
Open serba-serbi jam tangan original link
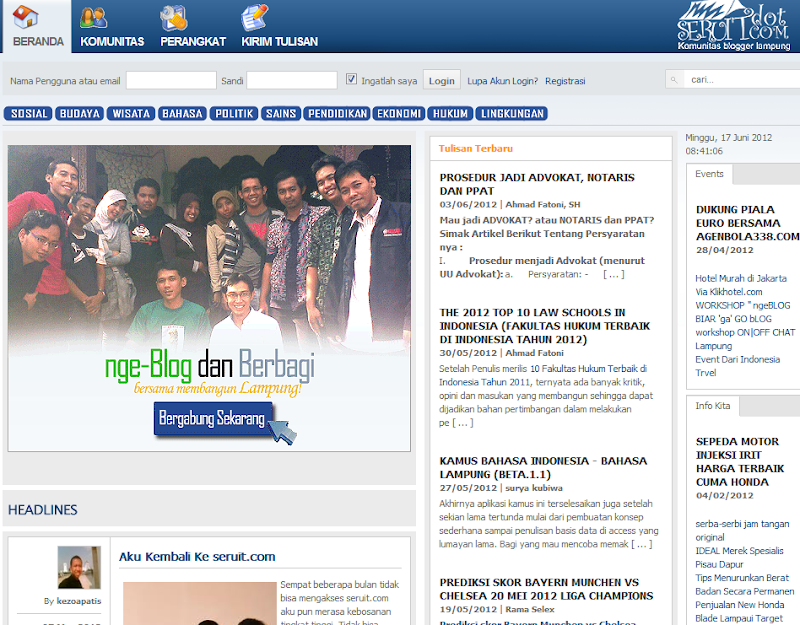742,531
